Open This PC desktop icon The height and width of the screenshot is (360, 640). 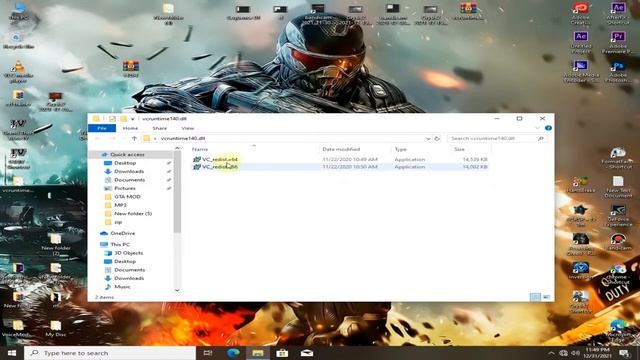point(18,11)
